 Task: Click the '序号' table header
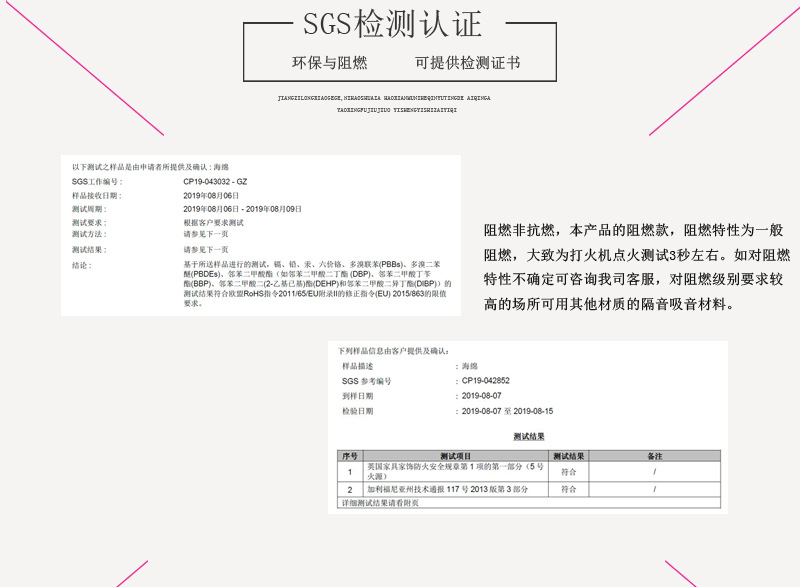[x=350, y=456]
